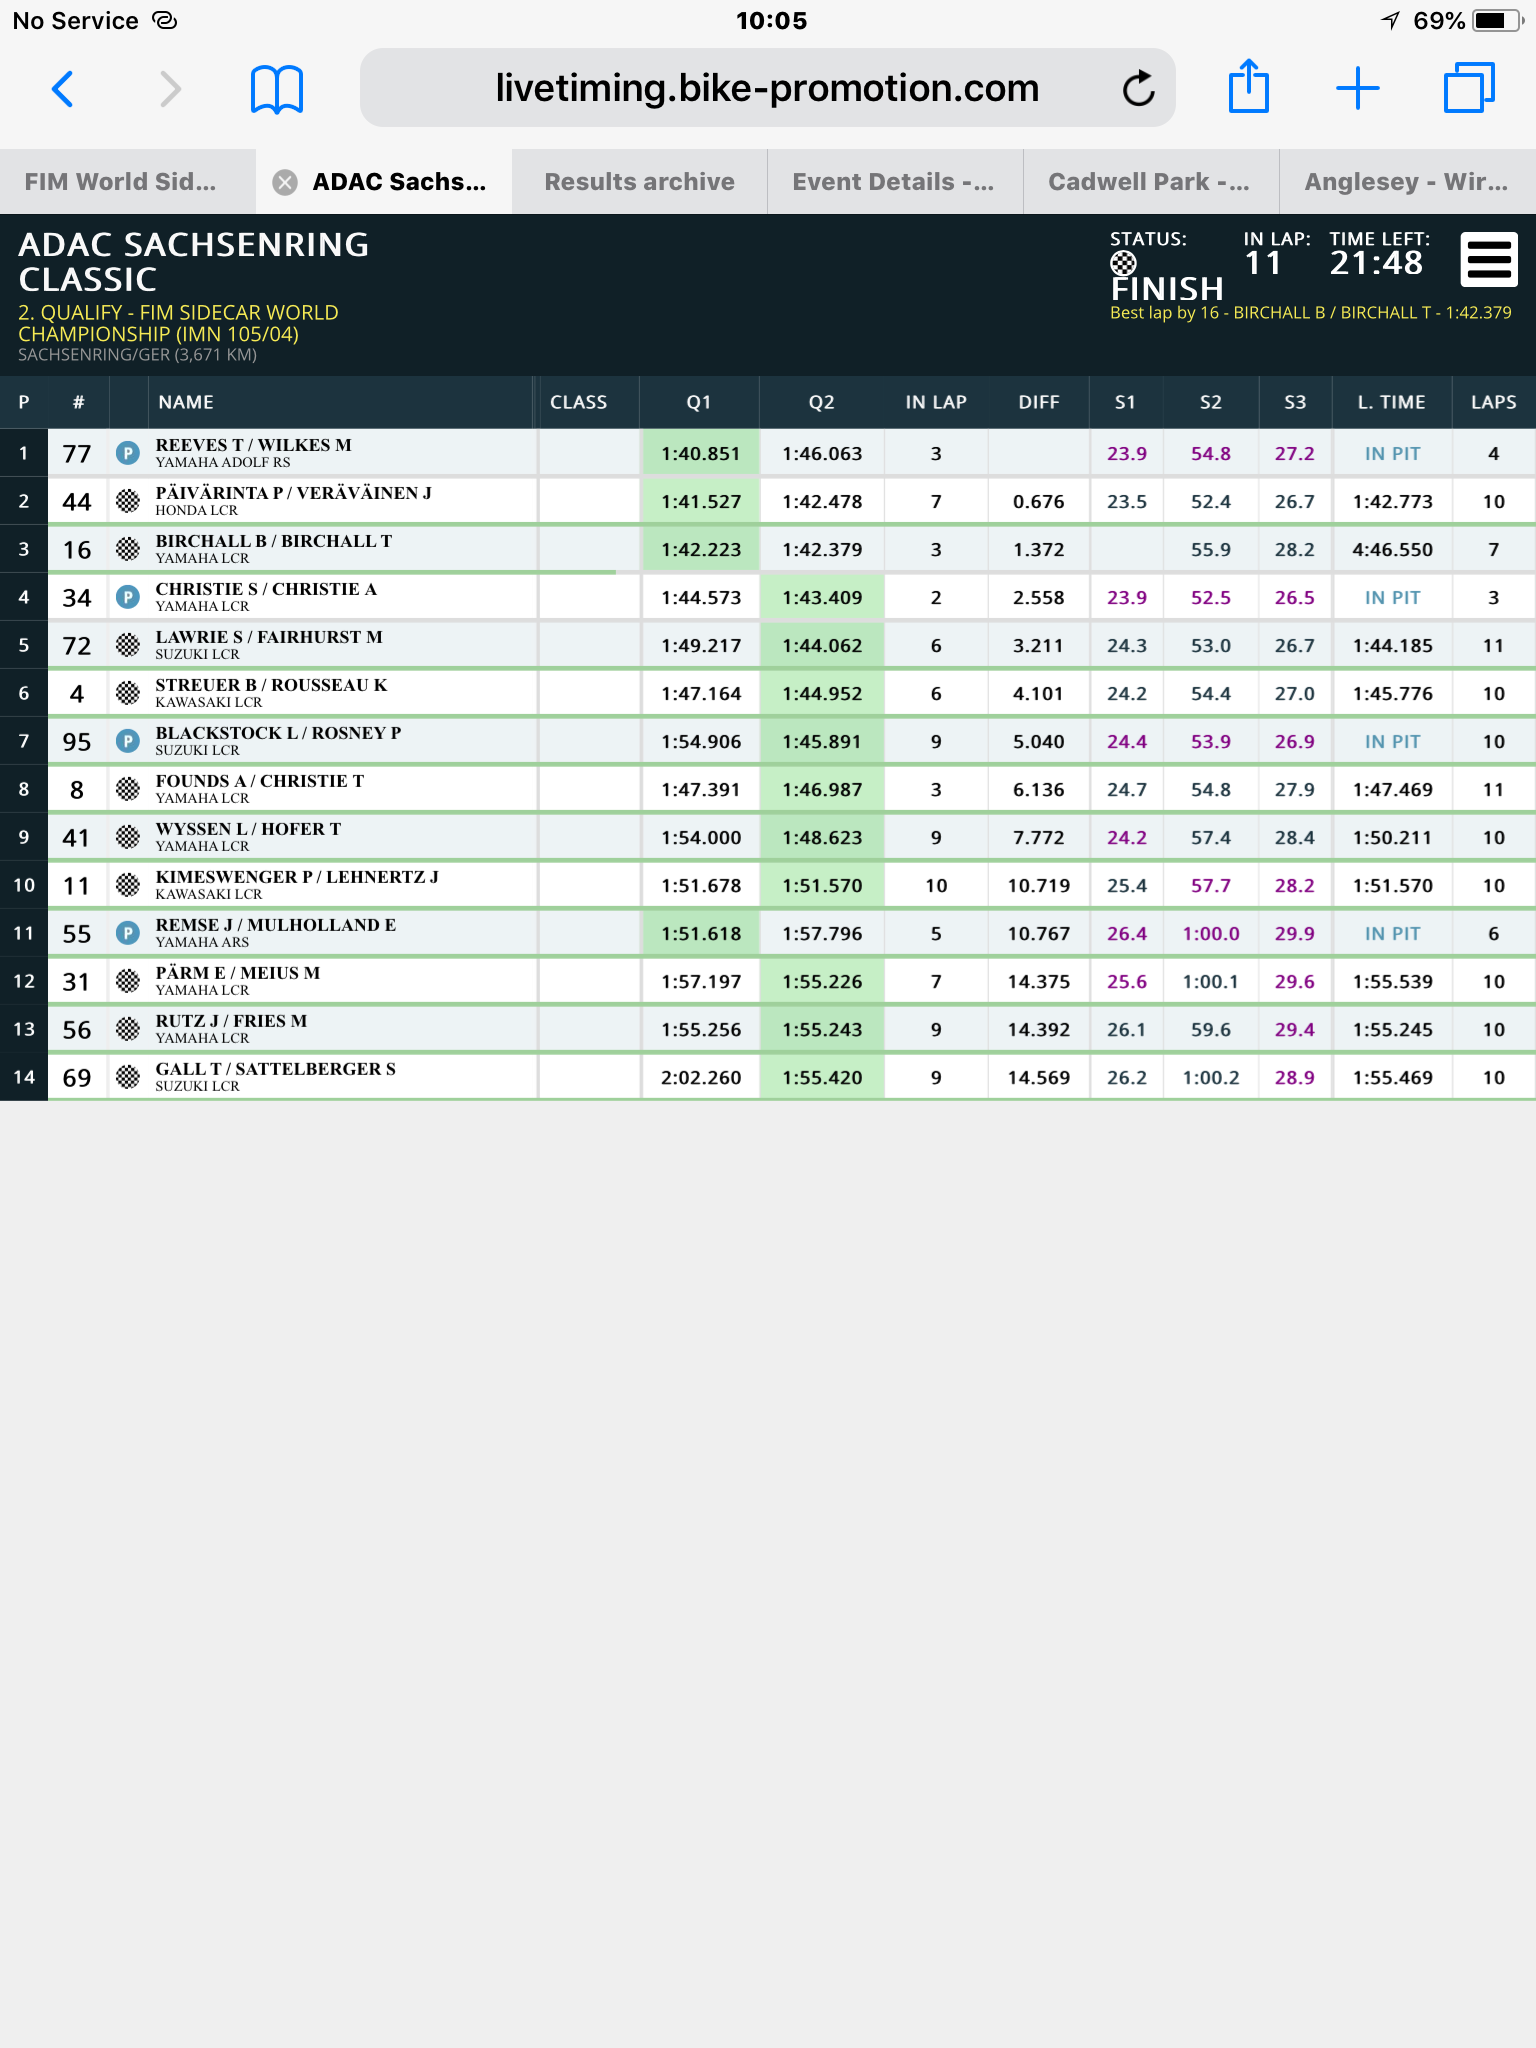This screenshot has height=2048, width=1536.
Task: Open the Cadwell Park tab
Action: pyautogui.click(x=1150, y=182)
